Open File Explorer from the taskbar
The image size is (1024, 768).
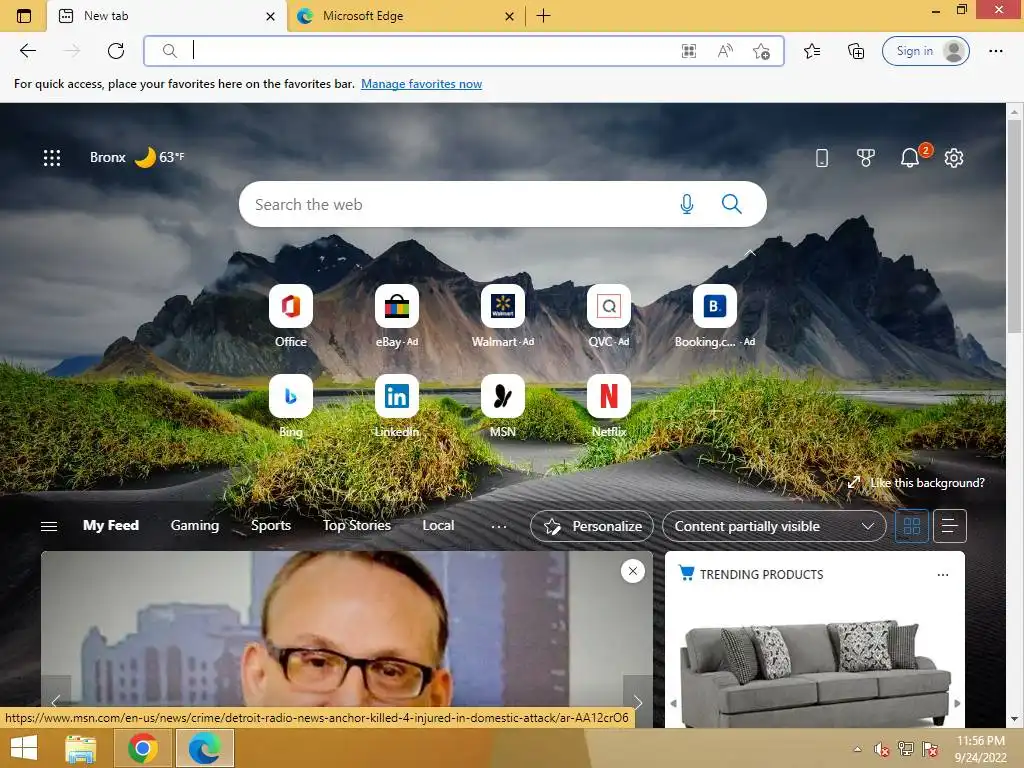pos(81,748)
